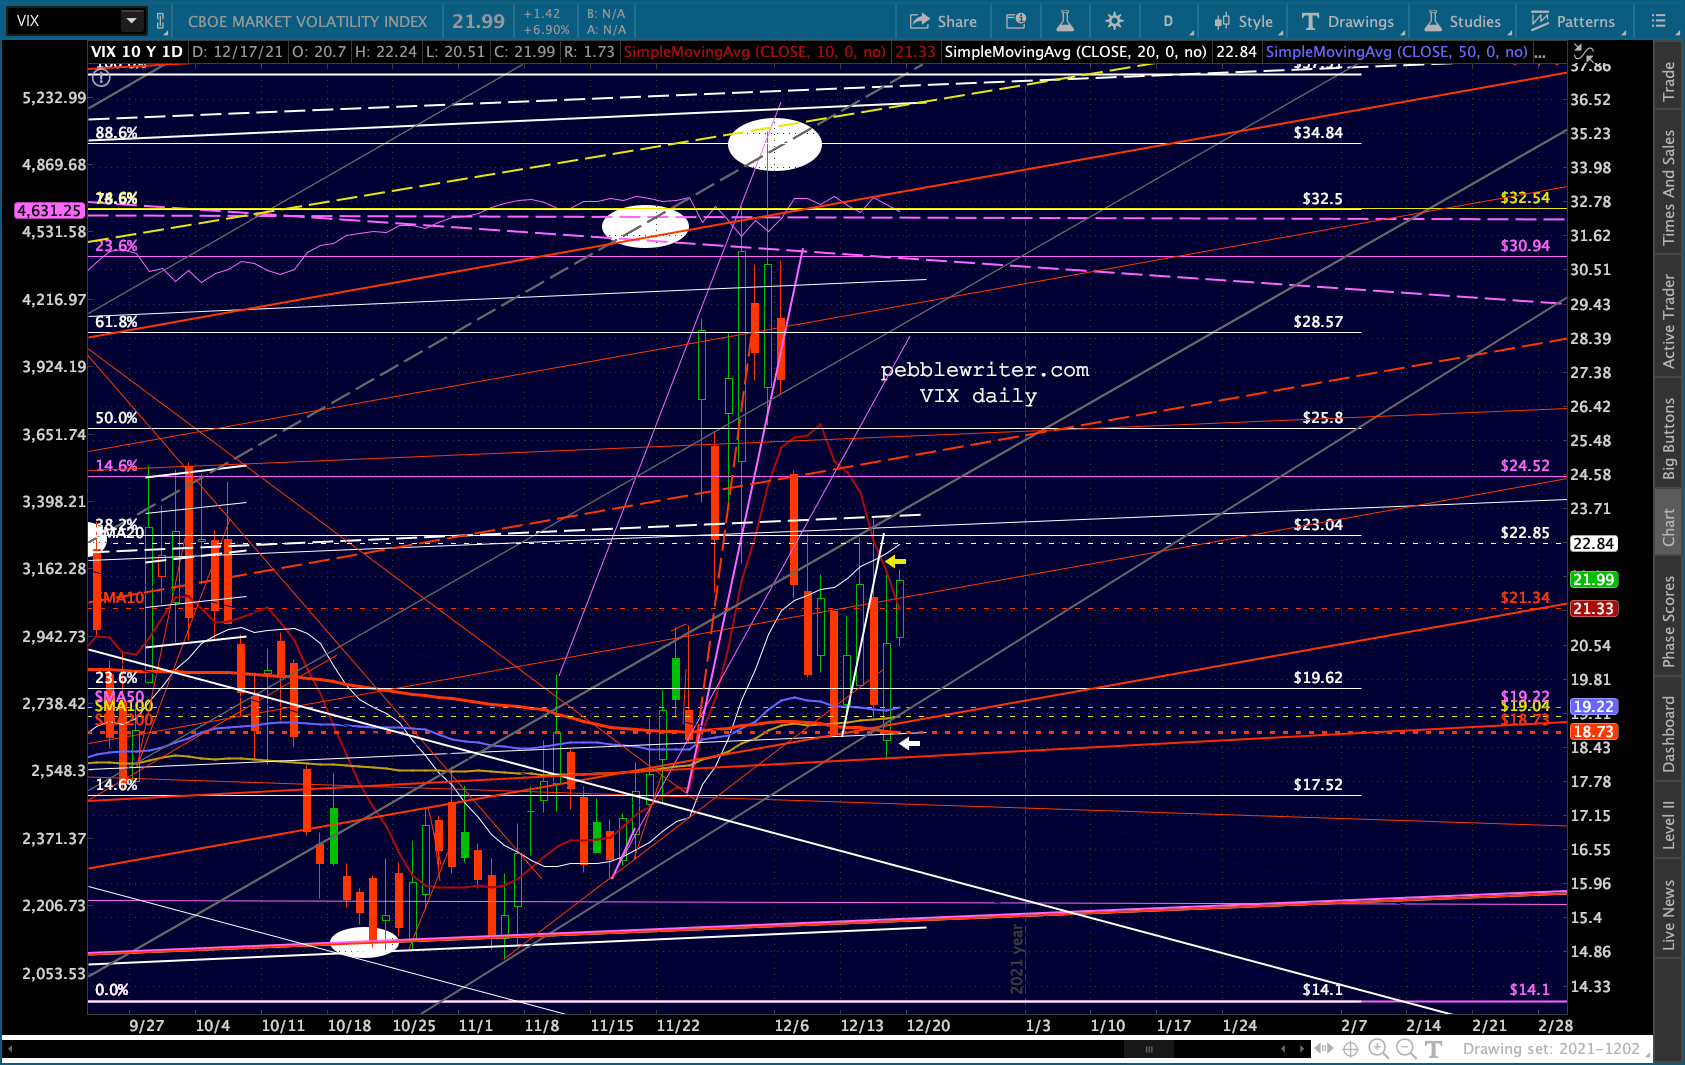Open the Drawings menu
Screen dimensions: 1685x1065
point(1347,21)
